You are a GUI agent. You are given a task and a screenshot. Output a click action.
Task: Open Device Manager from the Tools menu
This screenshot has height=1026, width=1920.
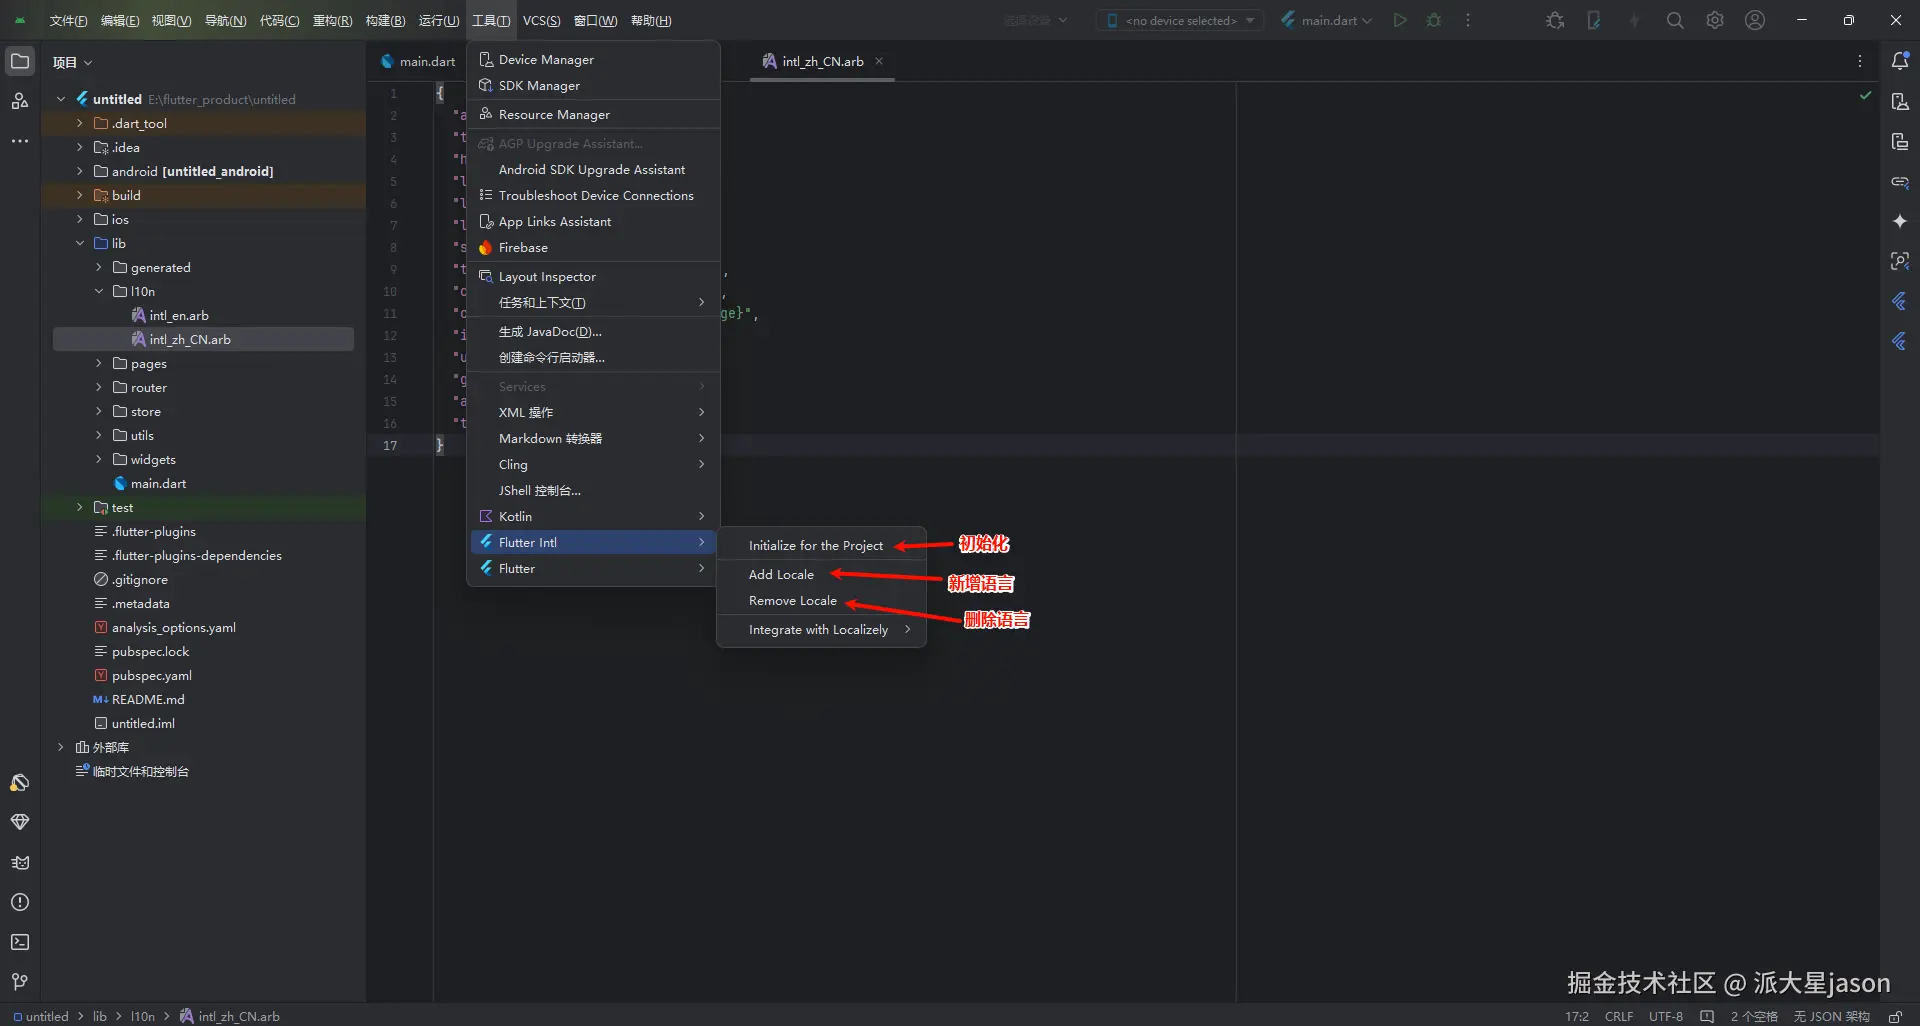click(x=593, y=59)
